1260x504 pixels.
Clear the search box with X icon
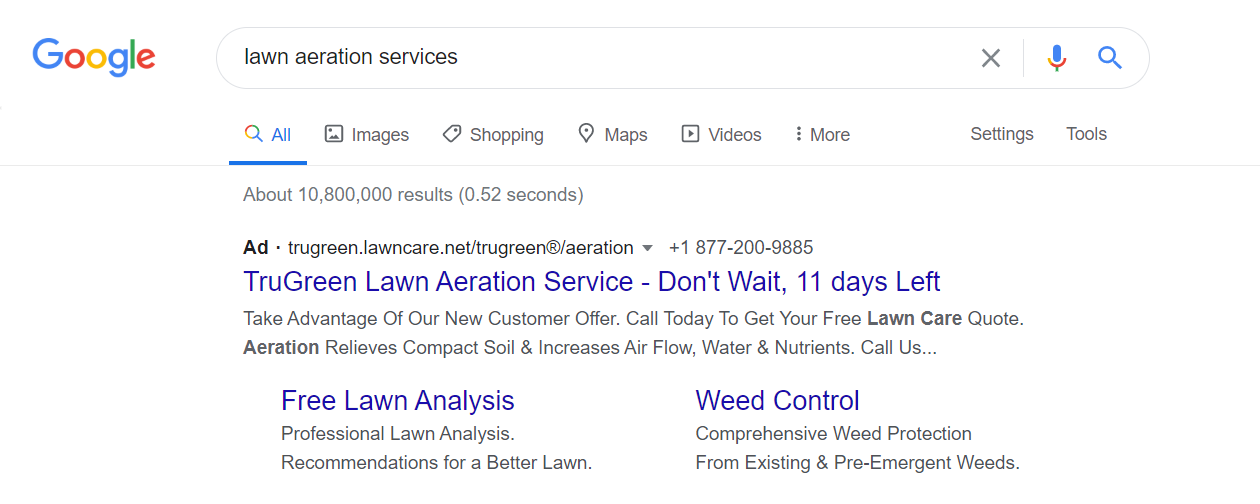click(991, 58)
